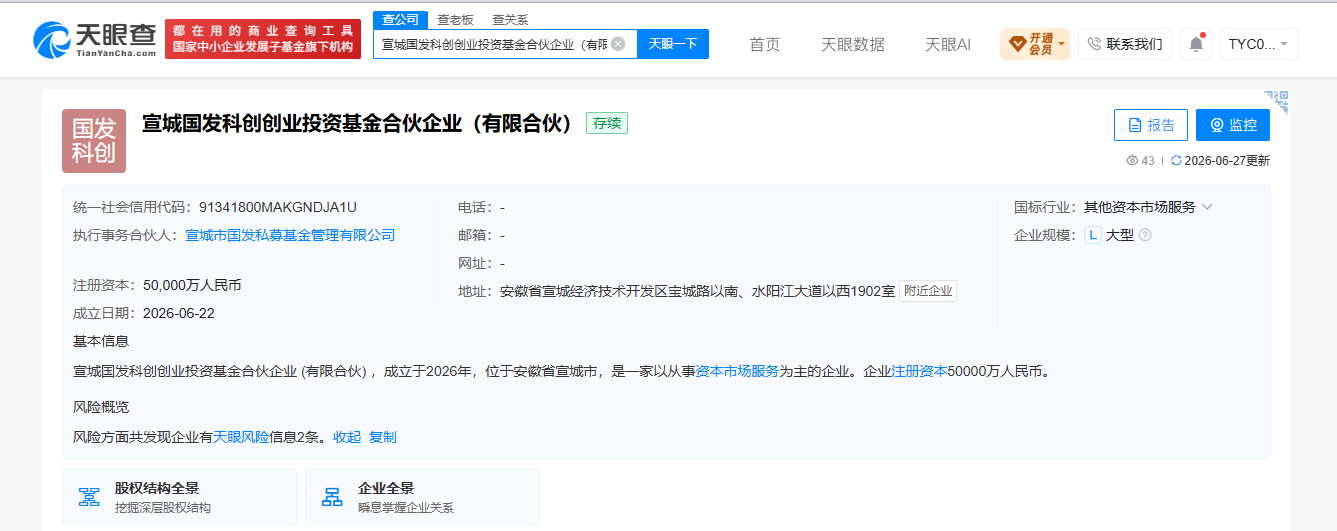Click the 报告 button
The image size is (1337, 531).
pos(1151,125)
